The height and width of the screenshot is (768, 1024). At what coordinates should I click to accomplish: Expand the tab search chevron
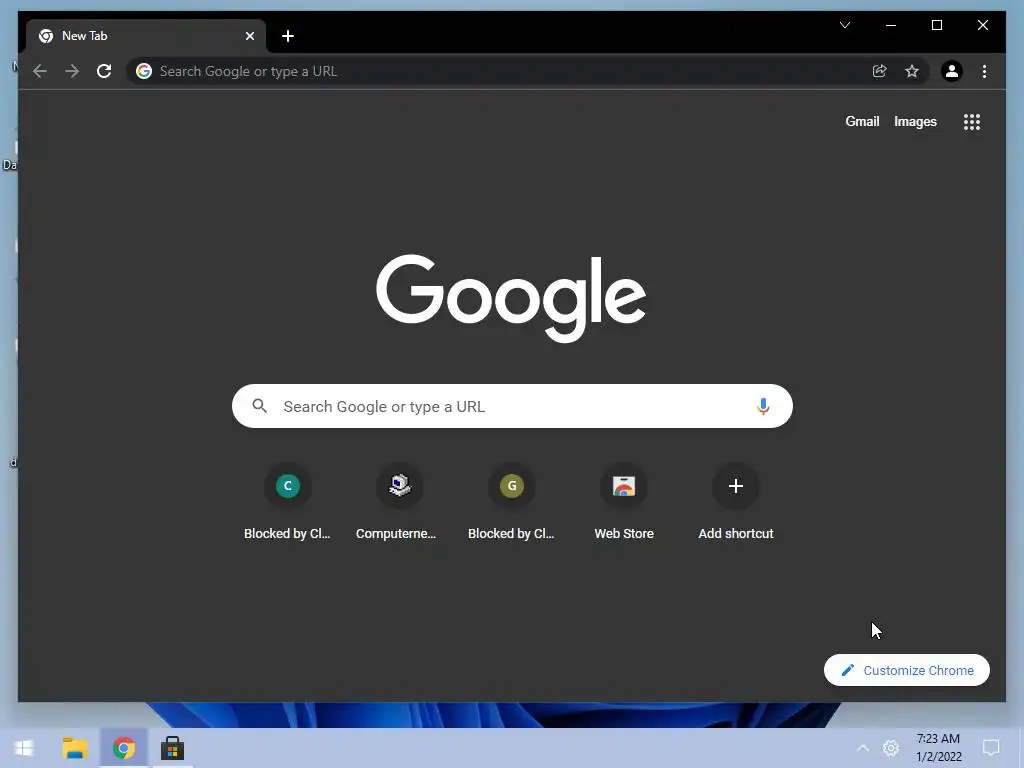[x=845, y=25]
